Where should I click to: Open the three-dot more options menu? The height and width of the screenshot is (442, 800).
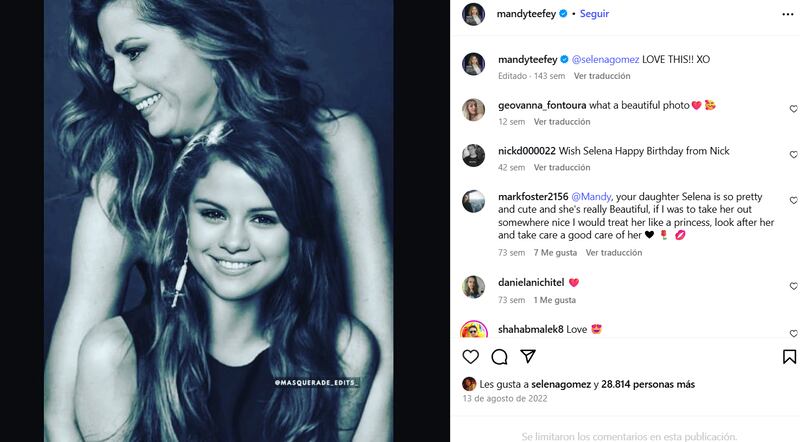[x=788, y=14]
